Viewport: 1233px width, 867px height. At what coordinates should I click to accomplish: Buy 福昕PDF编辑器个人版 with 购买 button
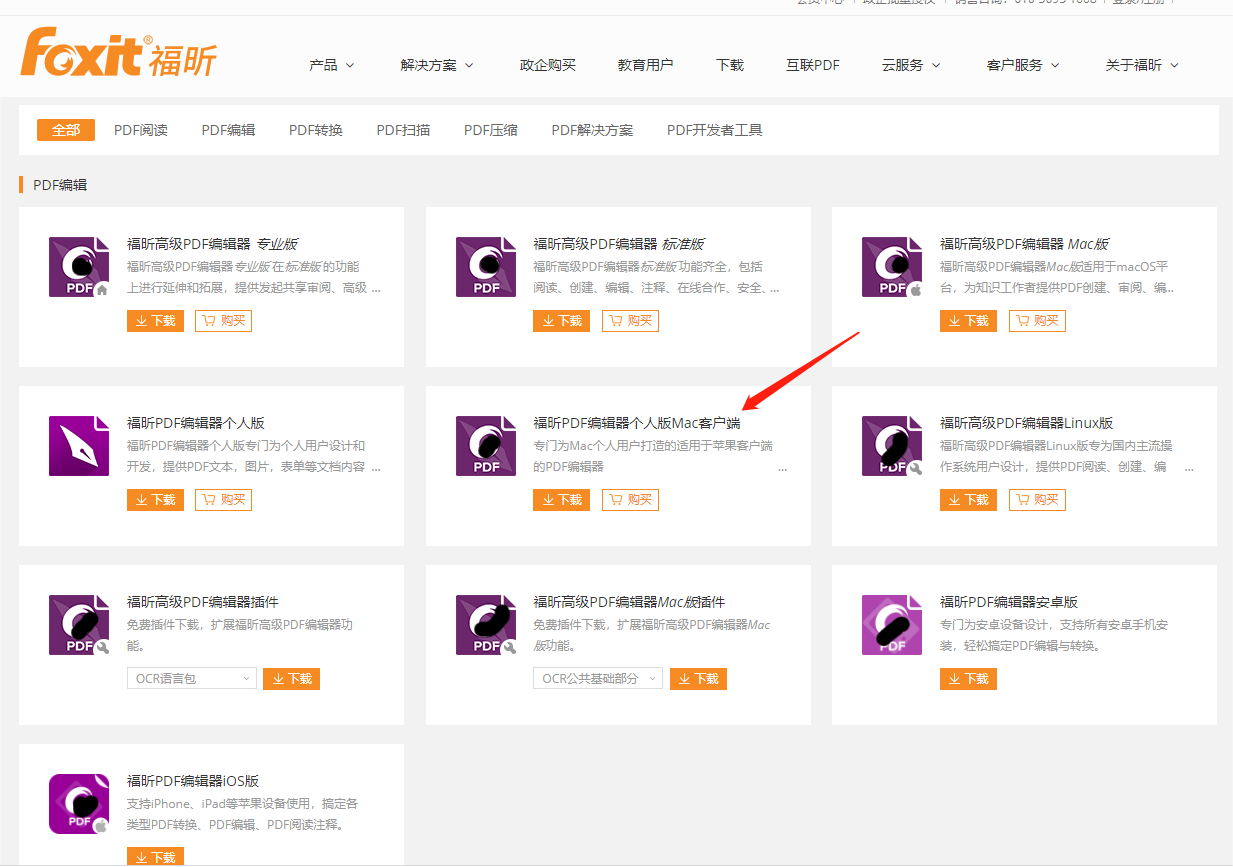tap(223, 500)
